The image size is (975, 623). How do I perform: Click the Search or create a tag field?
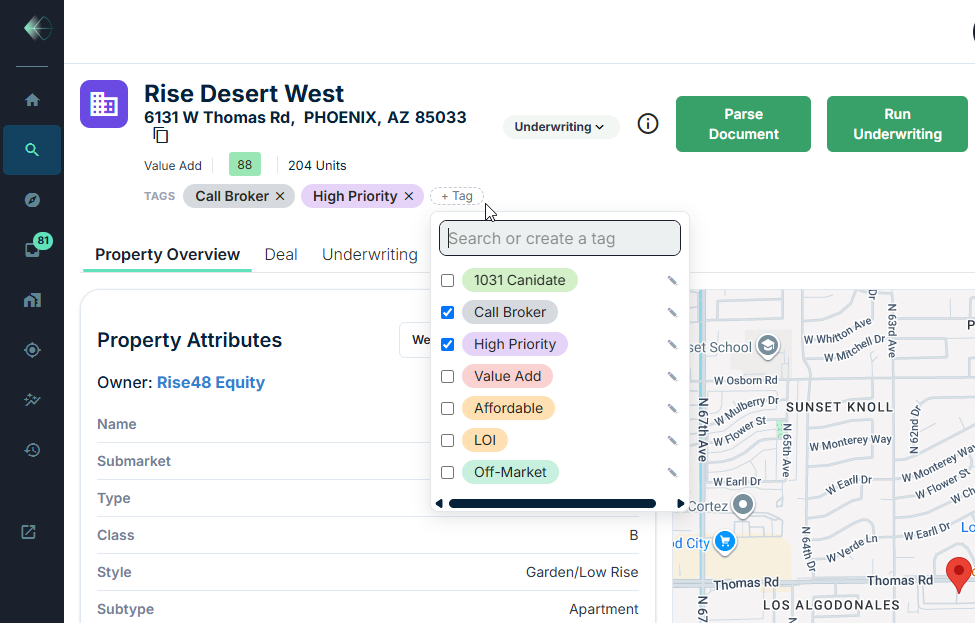[560, 238]
